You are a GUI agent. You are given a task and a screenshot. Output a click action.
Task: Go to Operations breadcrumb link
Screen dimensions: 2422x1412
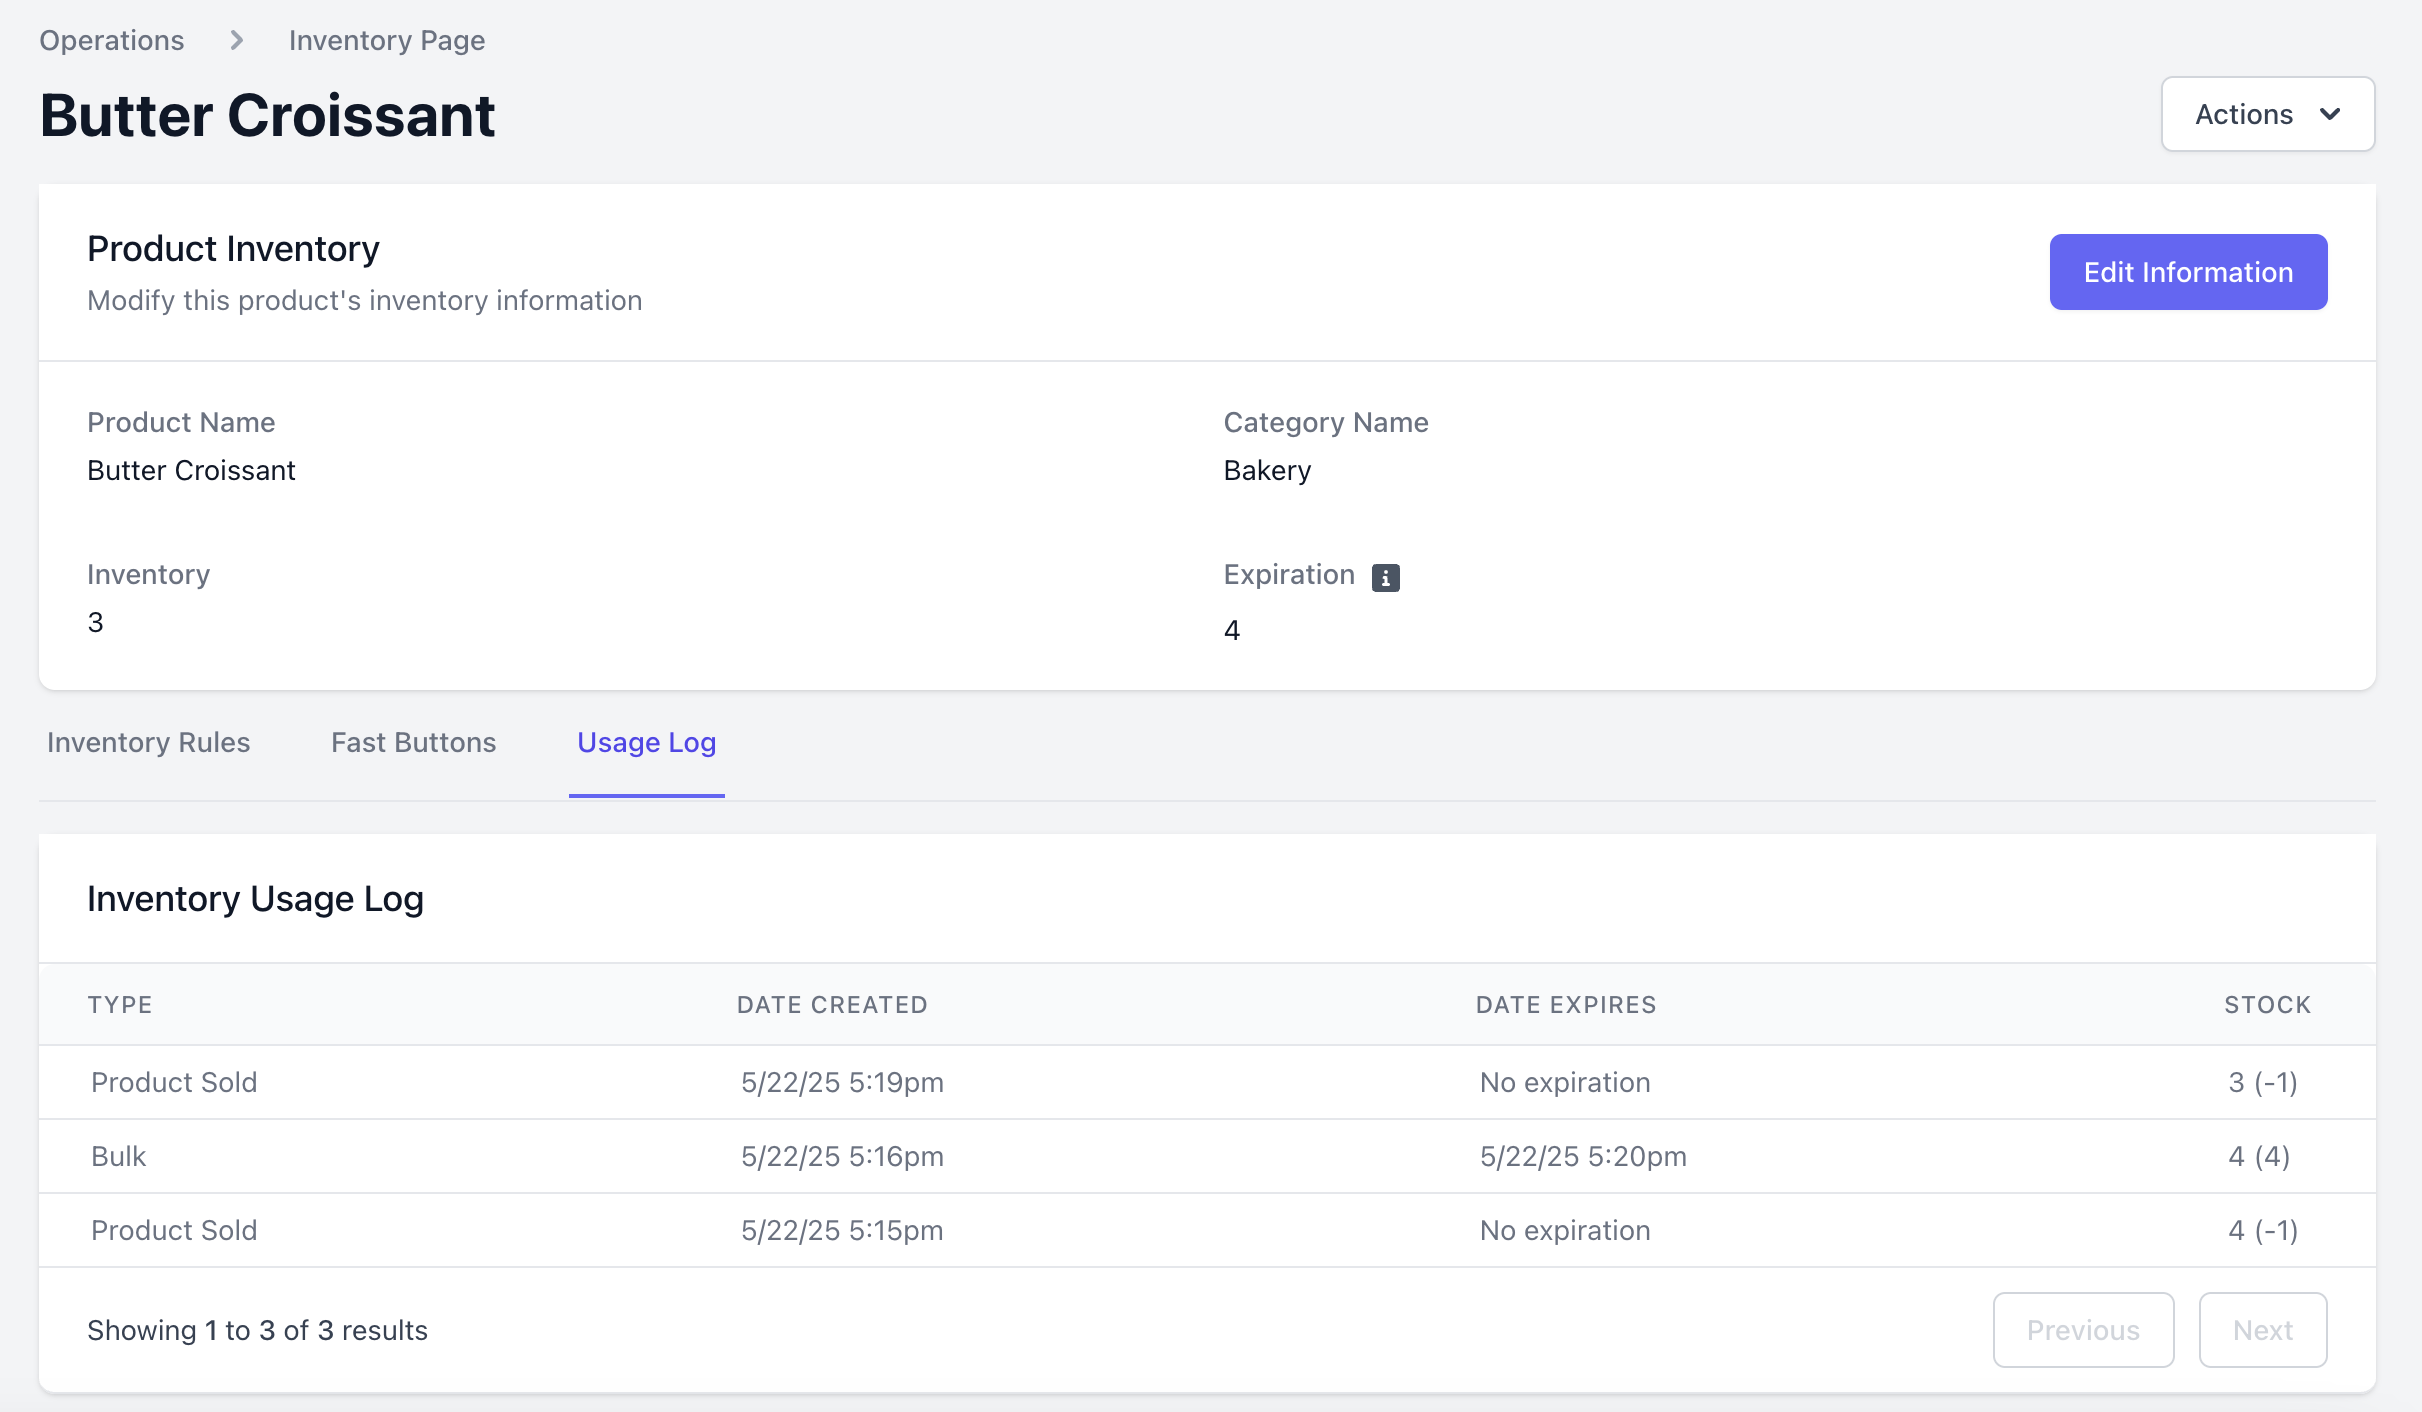pyautogui.click(x=112, y=40)
